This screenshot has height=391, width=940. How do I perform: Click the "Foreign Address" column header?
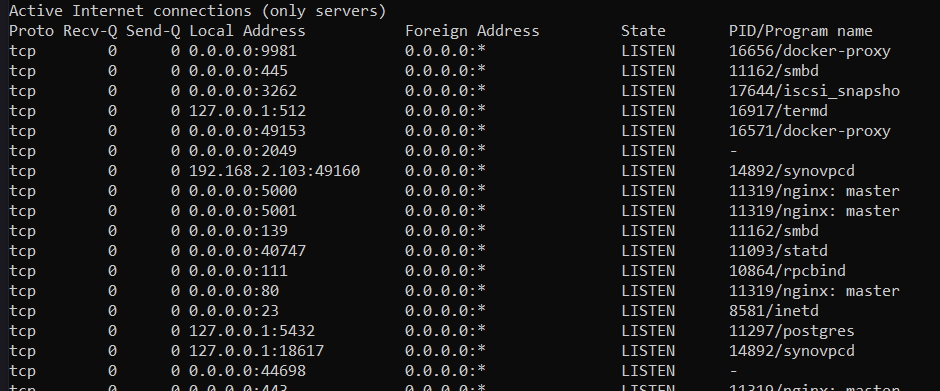(472, 31)
